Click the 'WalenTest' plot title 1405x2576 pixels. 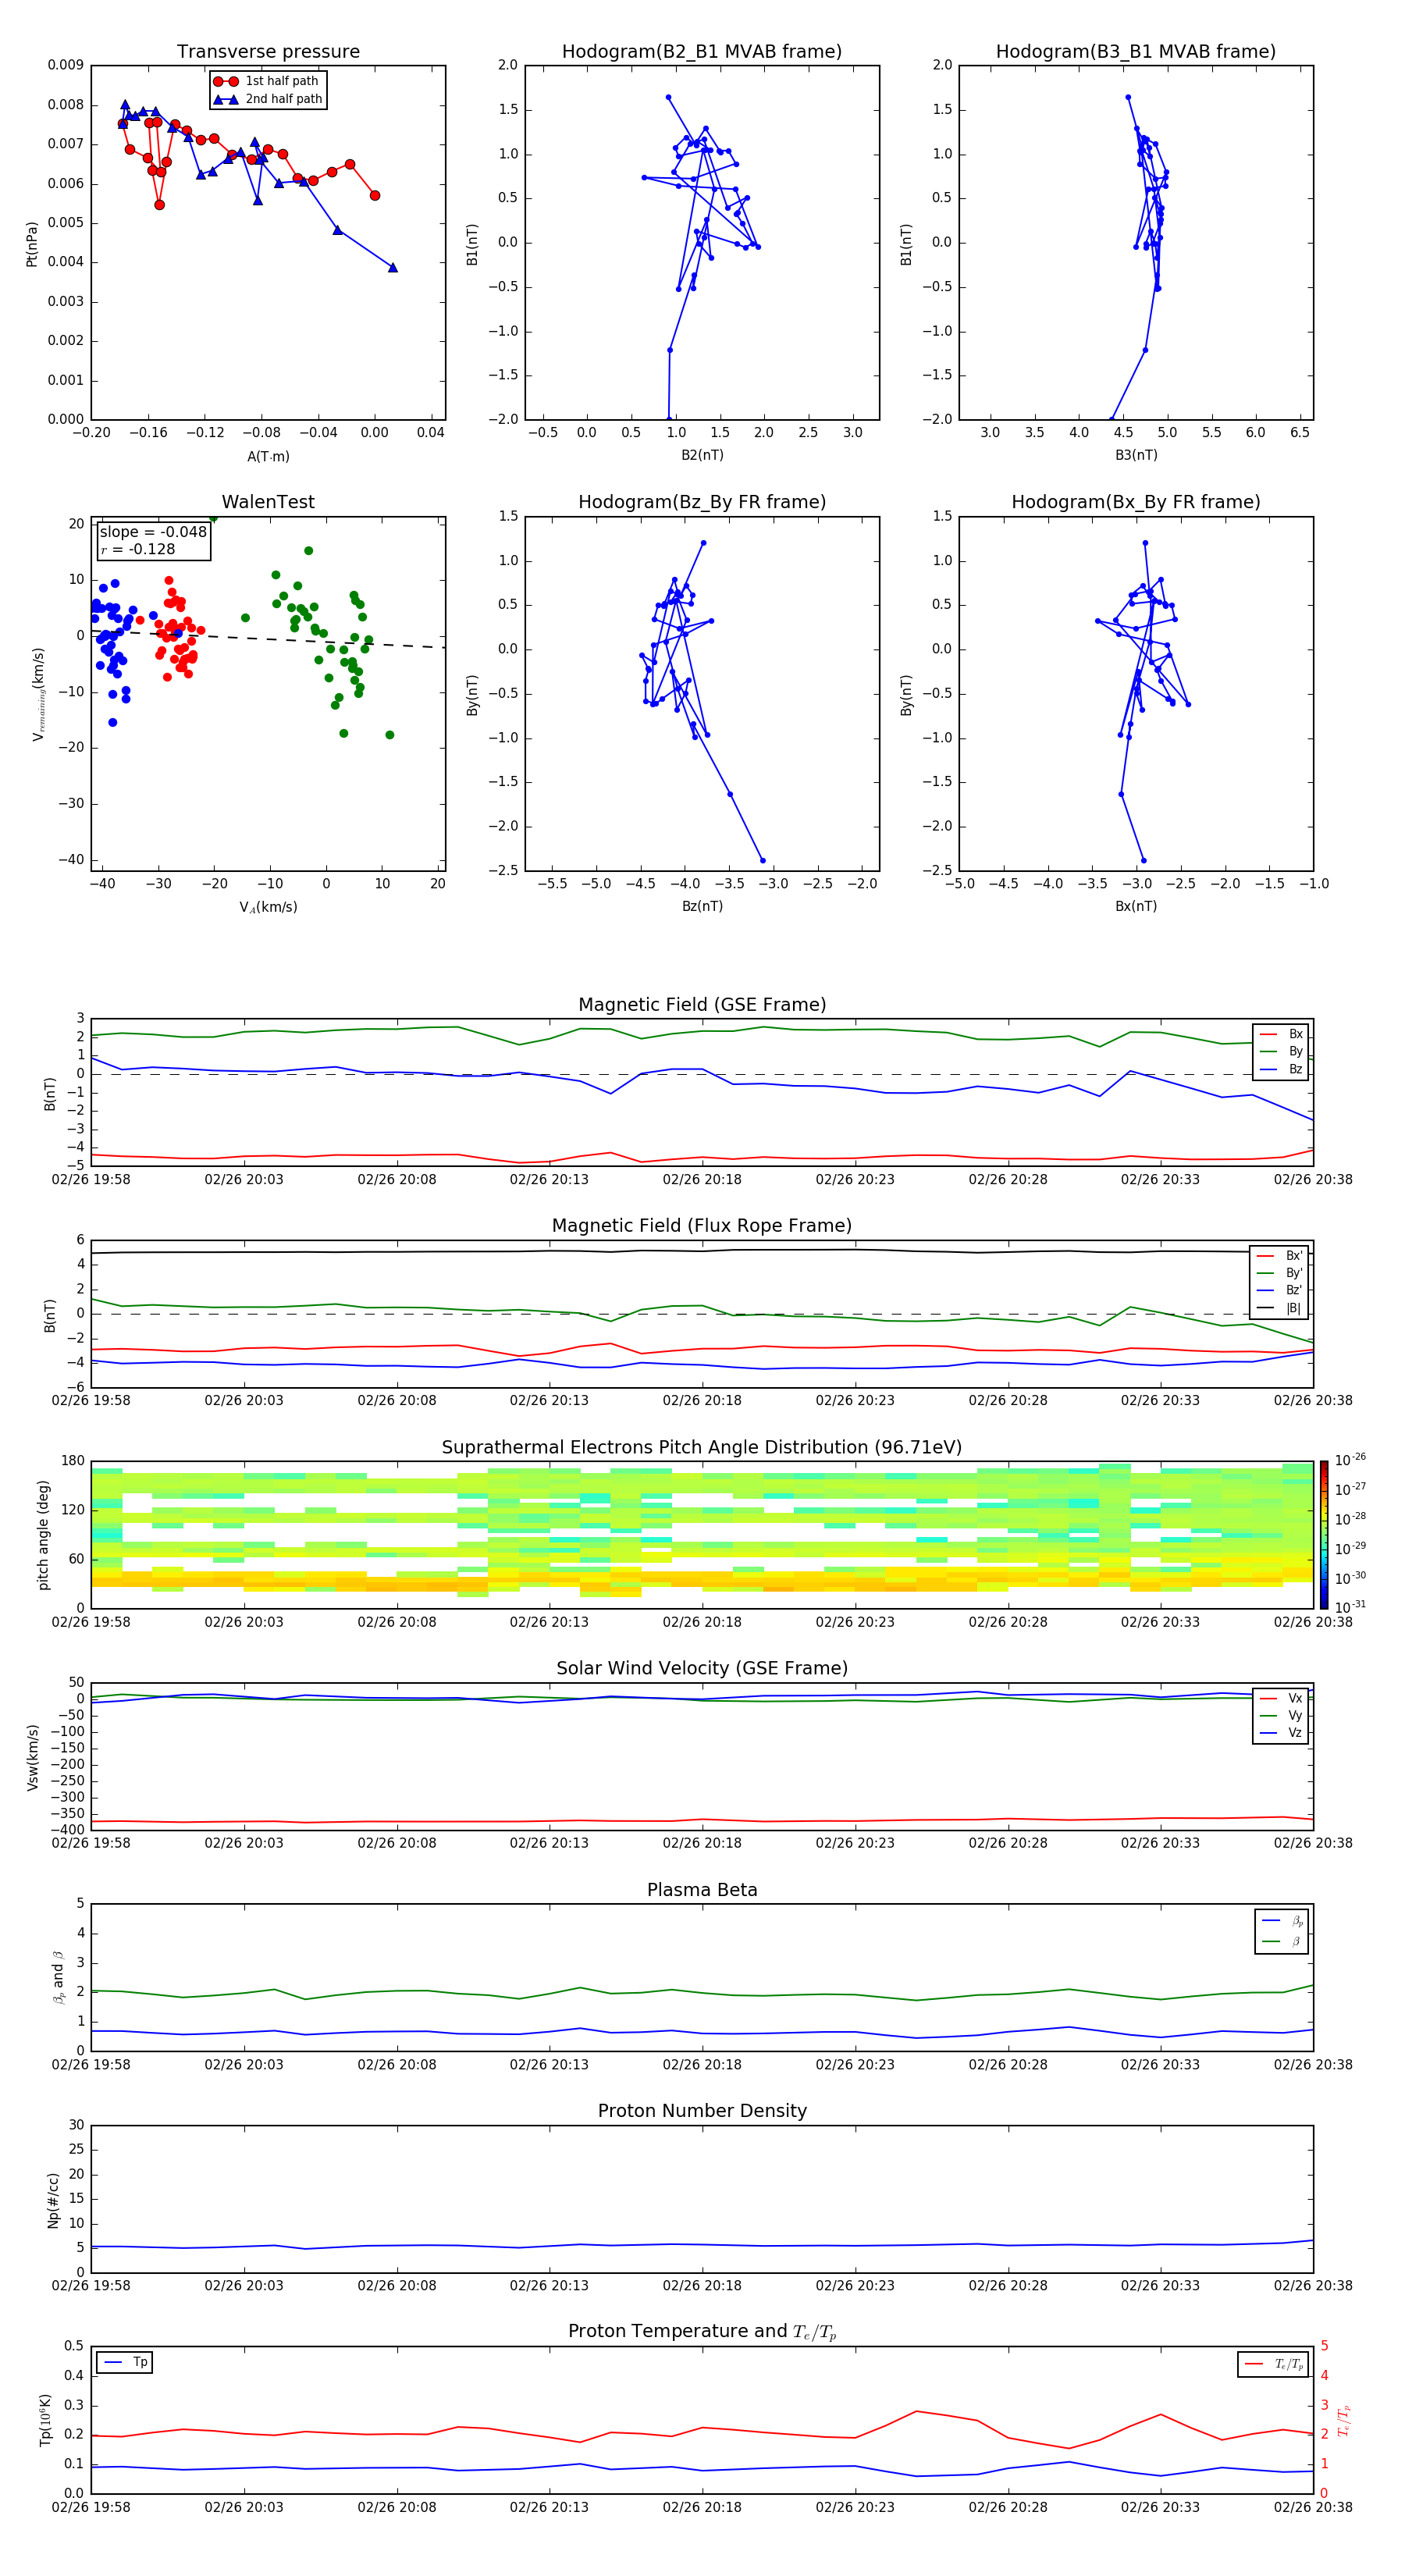click(268, 502)
